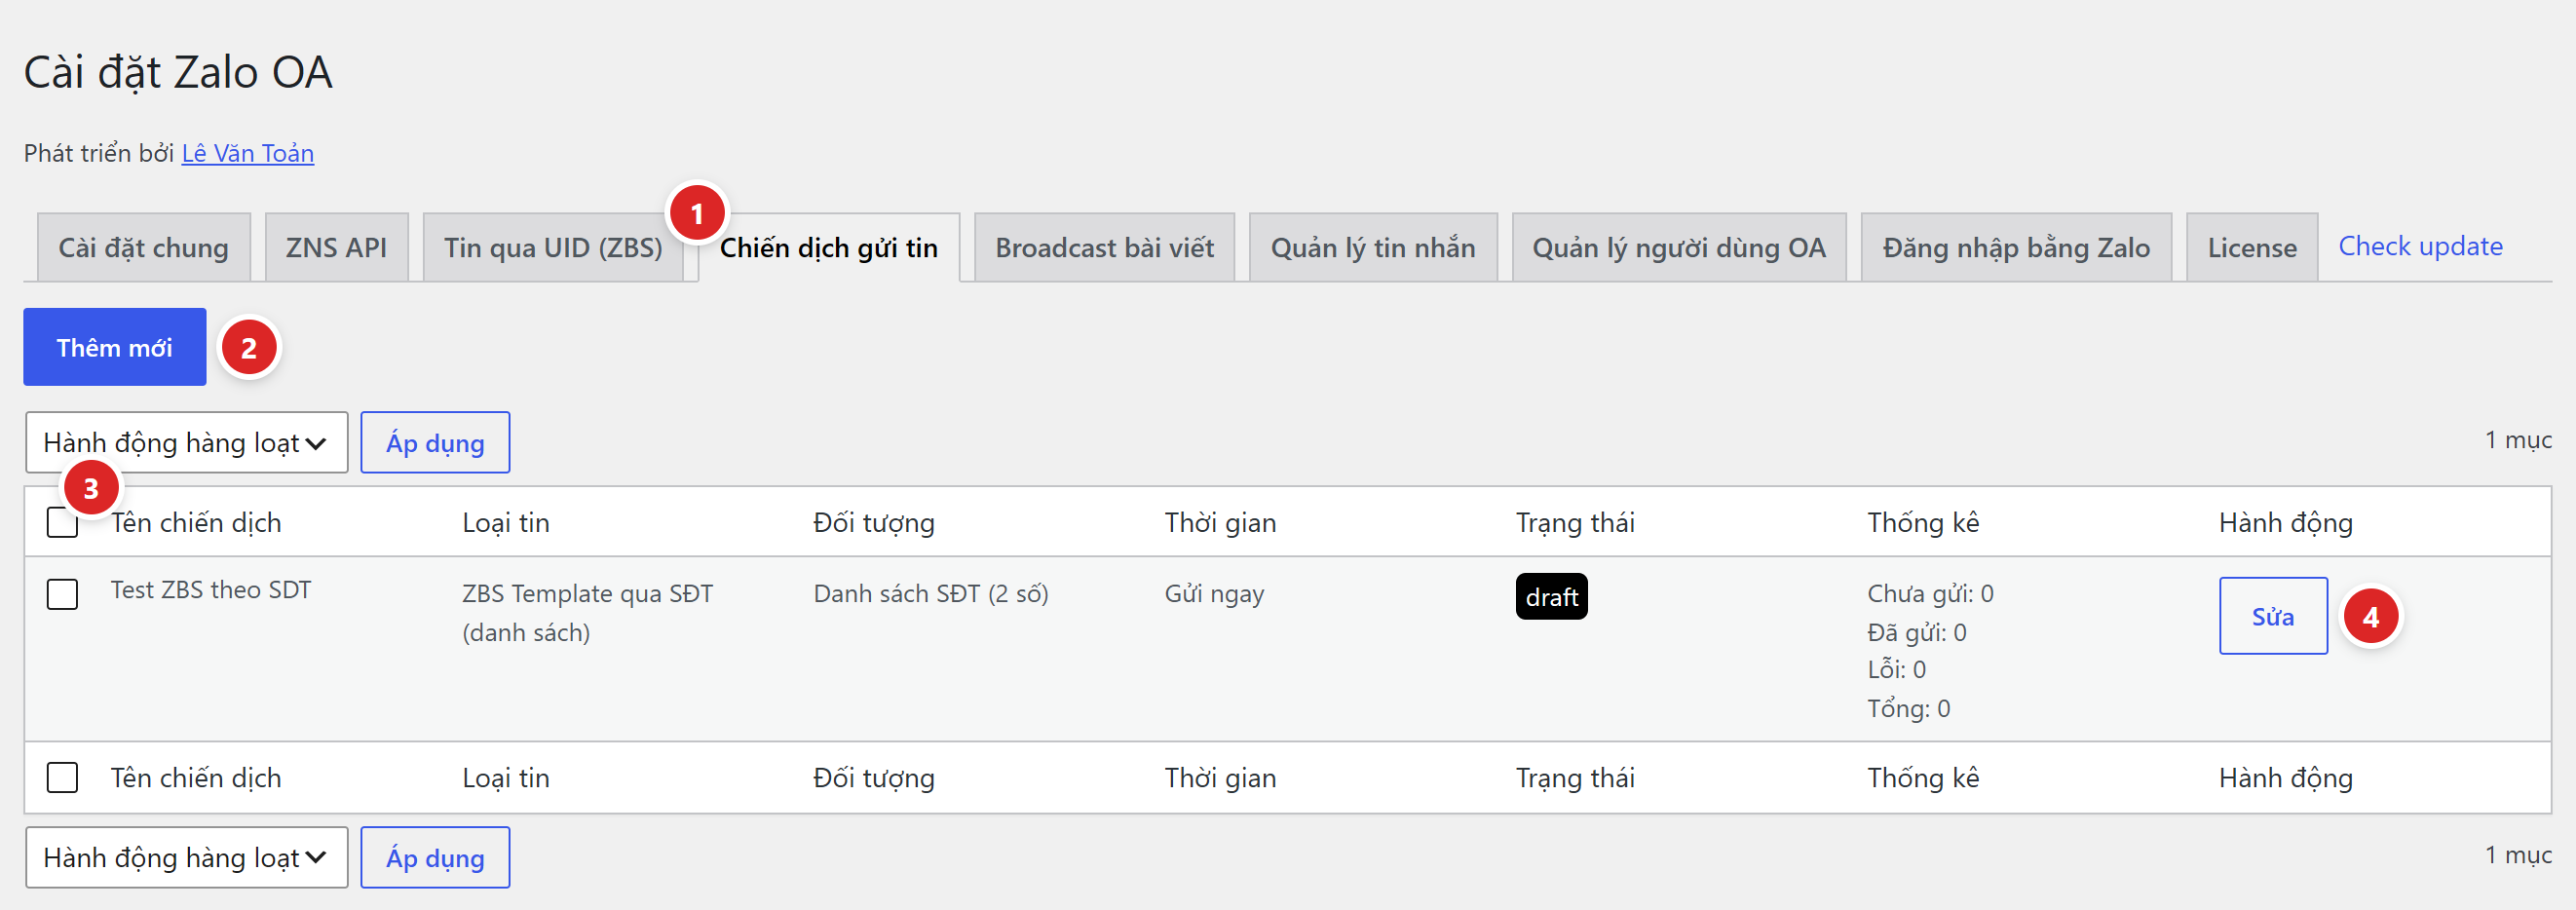Click header column Loại tin
The width and height of the screenshot is (2576, 910).
point(506,522)
